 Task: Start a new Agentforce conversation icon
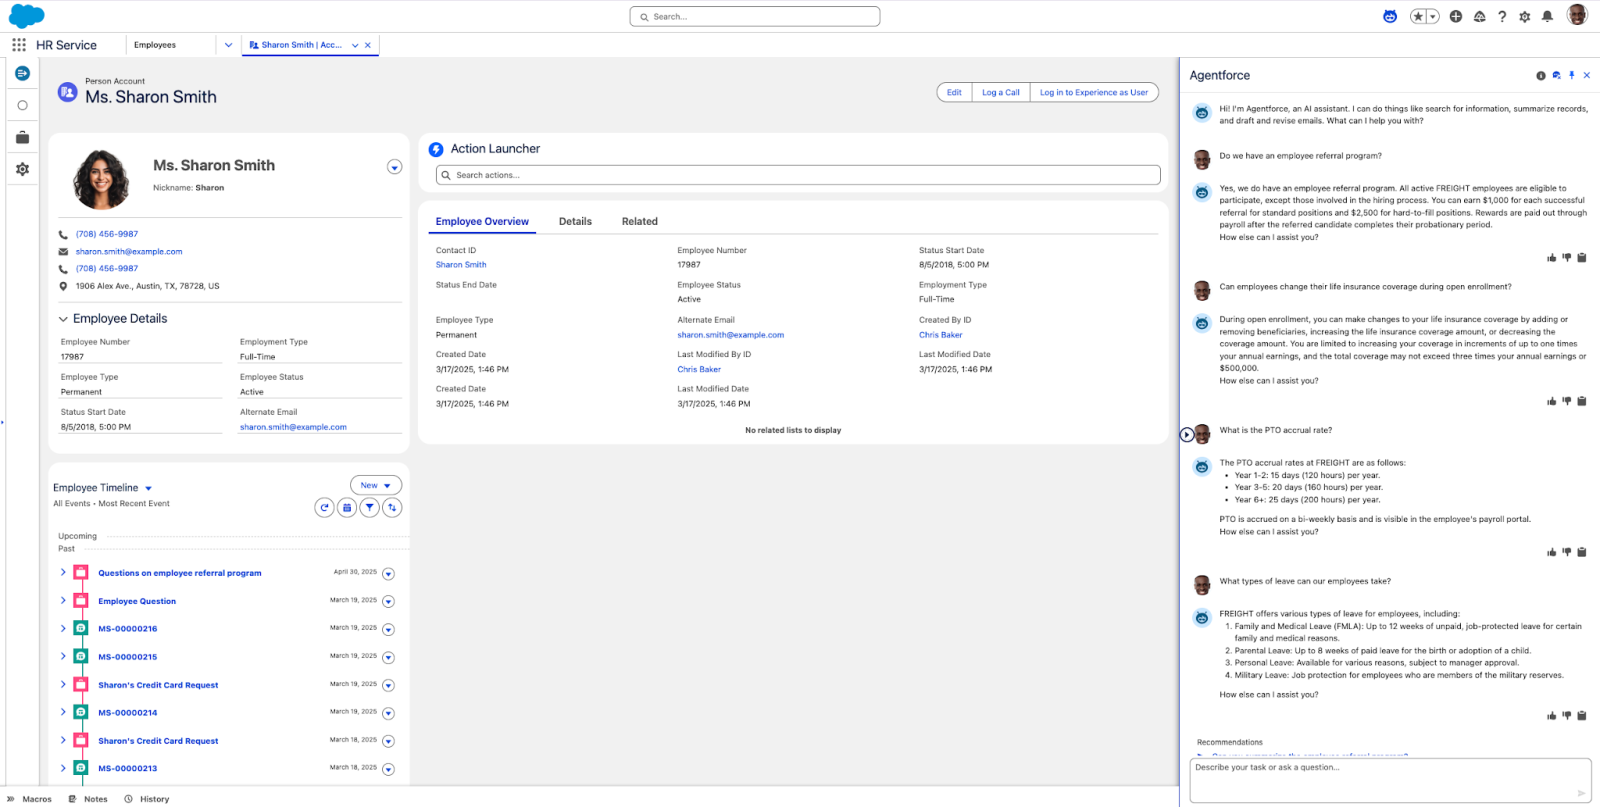click(1557, 75)
